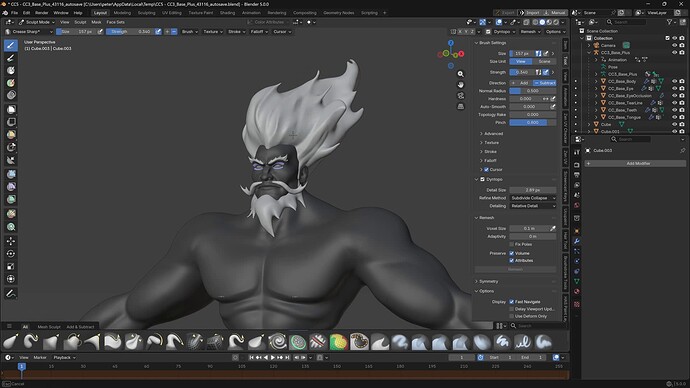
Task: Select the Move tool in left toolbar
Action: click(11, 241)
